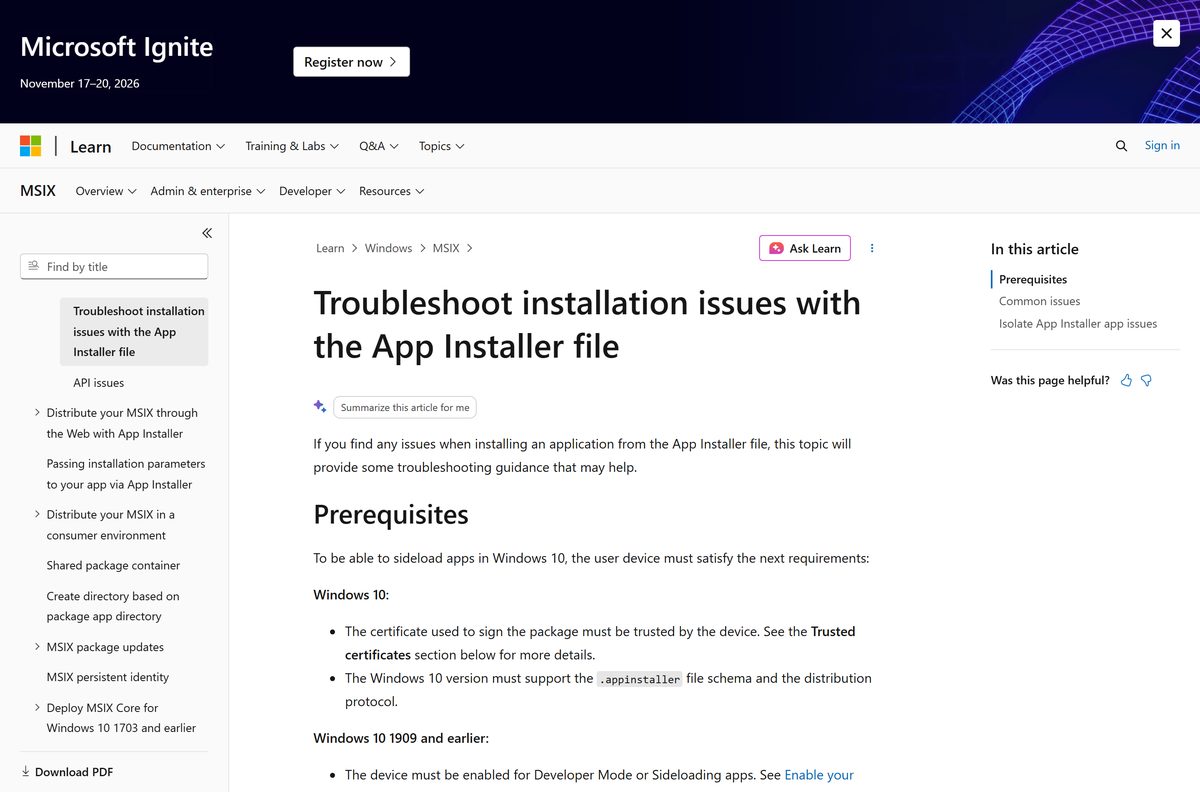Open Create directory based on package app directory
This screenshot has width=1200, height=792.
[113, 606]
